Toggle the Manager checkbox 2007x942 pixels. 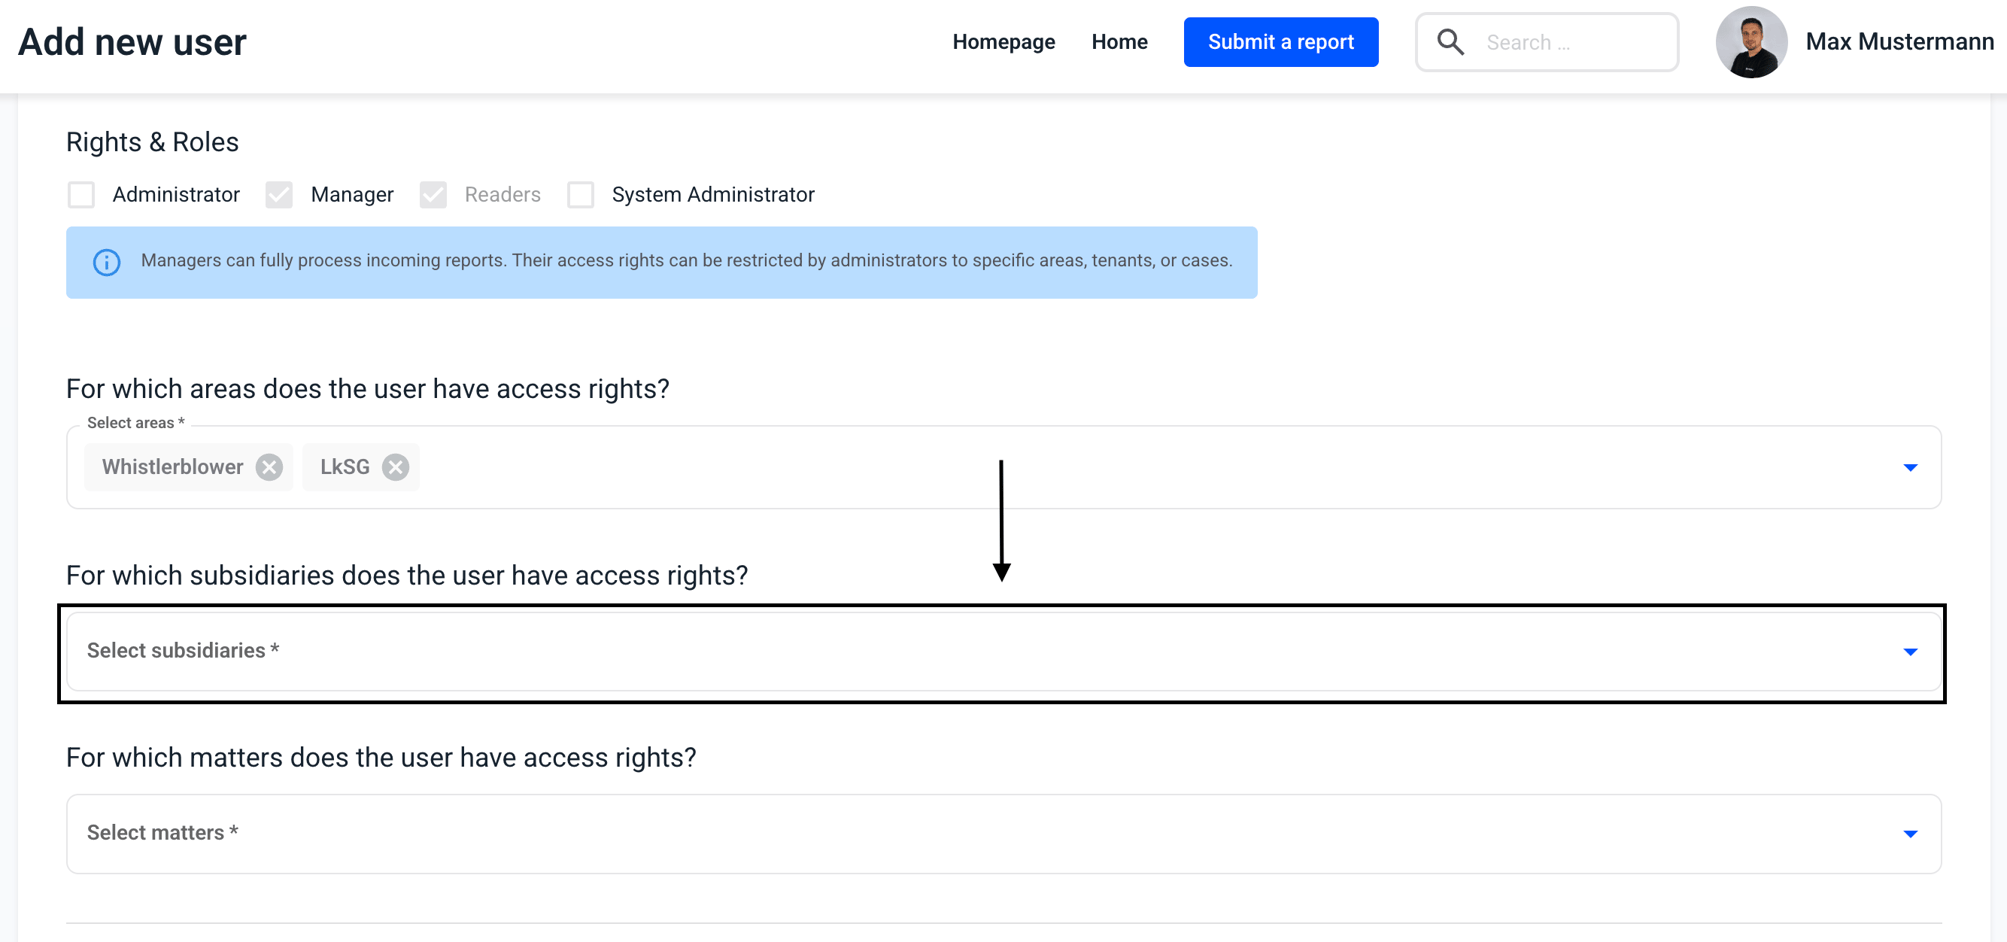[x=279, y=194]
